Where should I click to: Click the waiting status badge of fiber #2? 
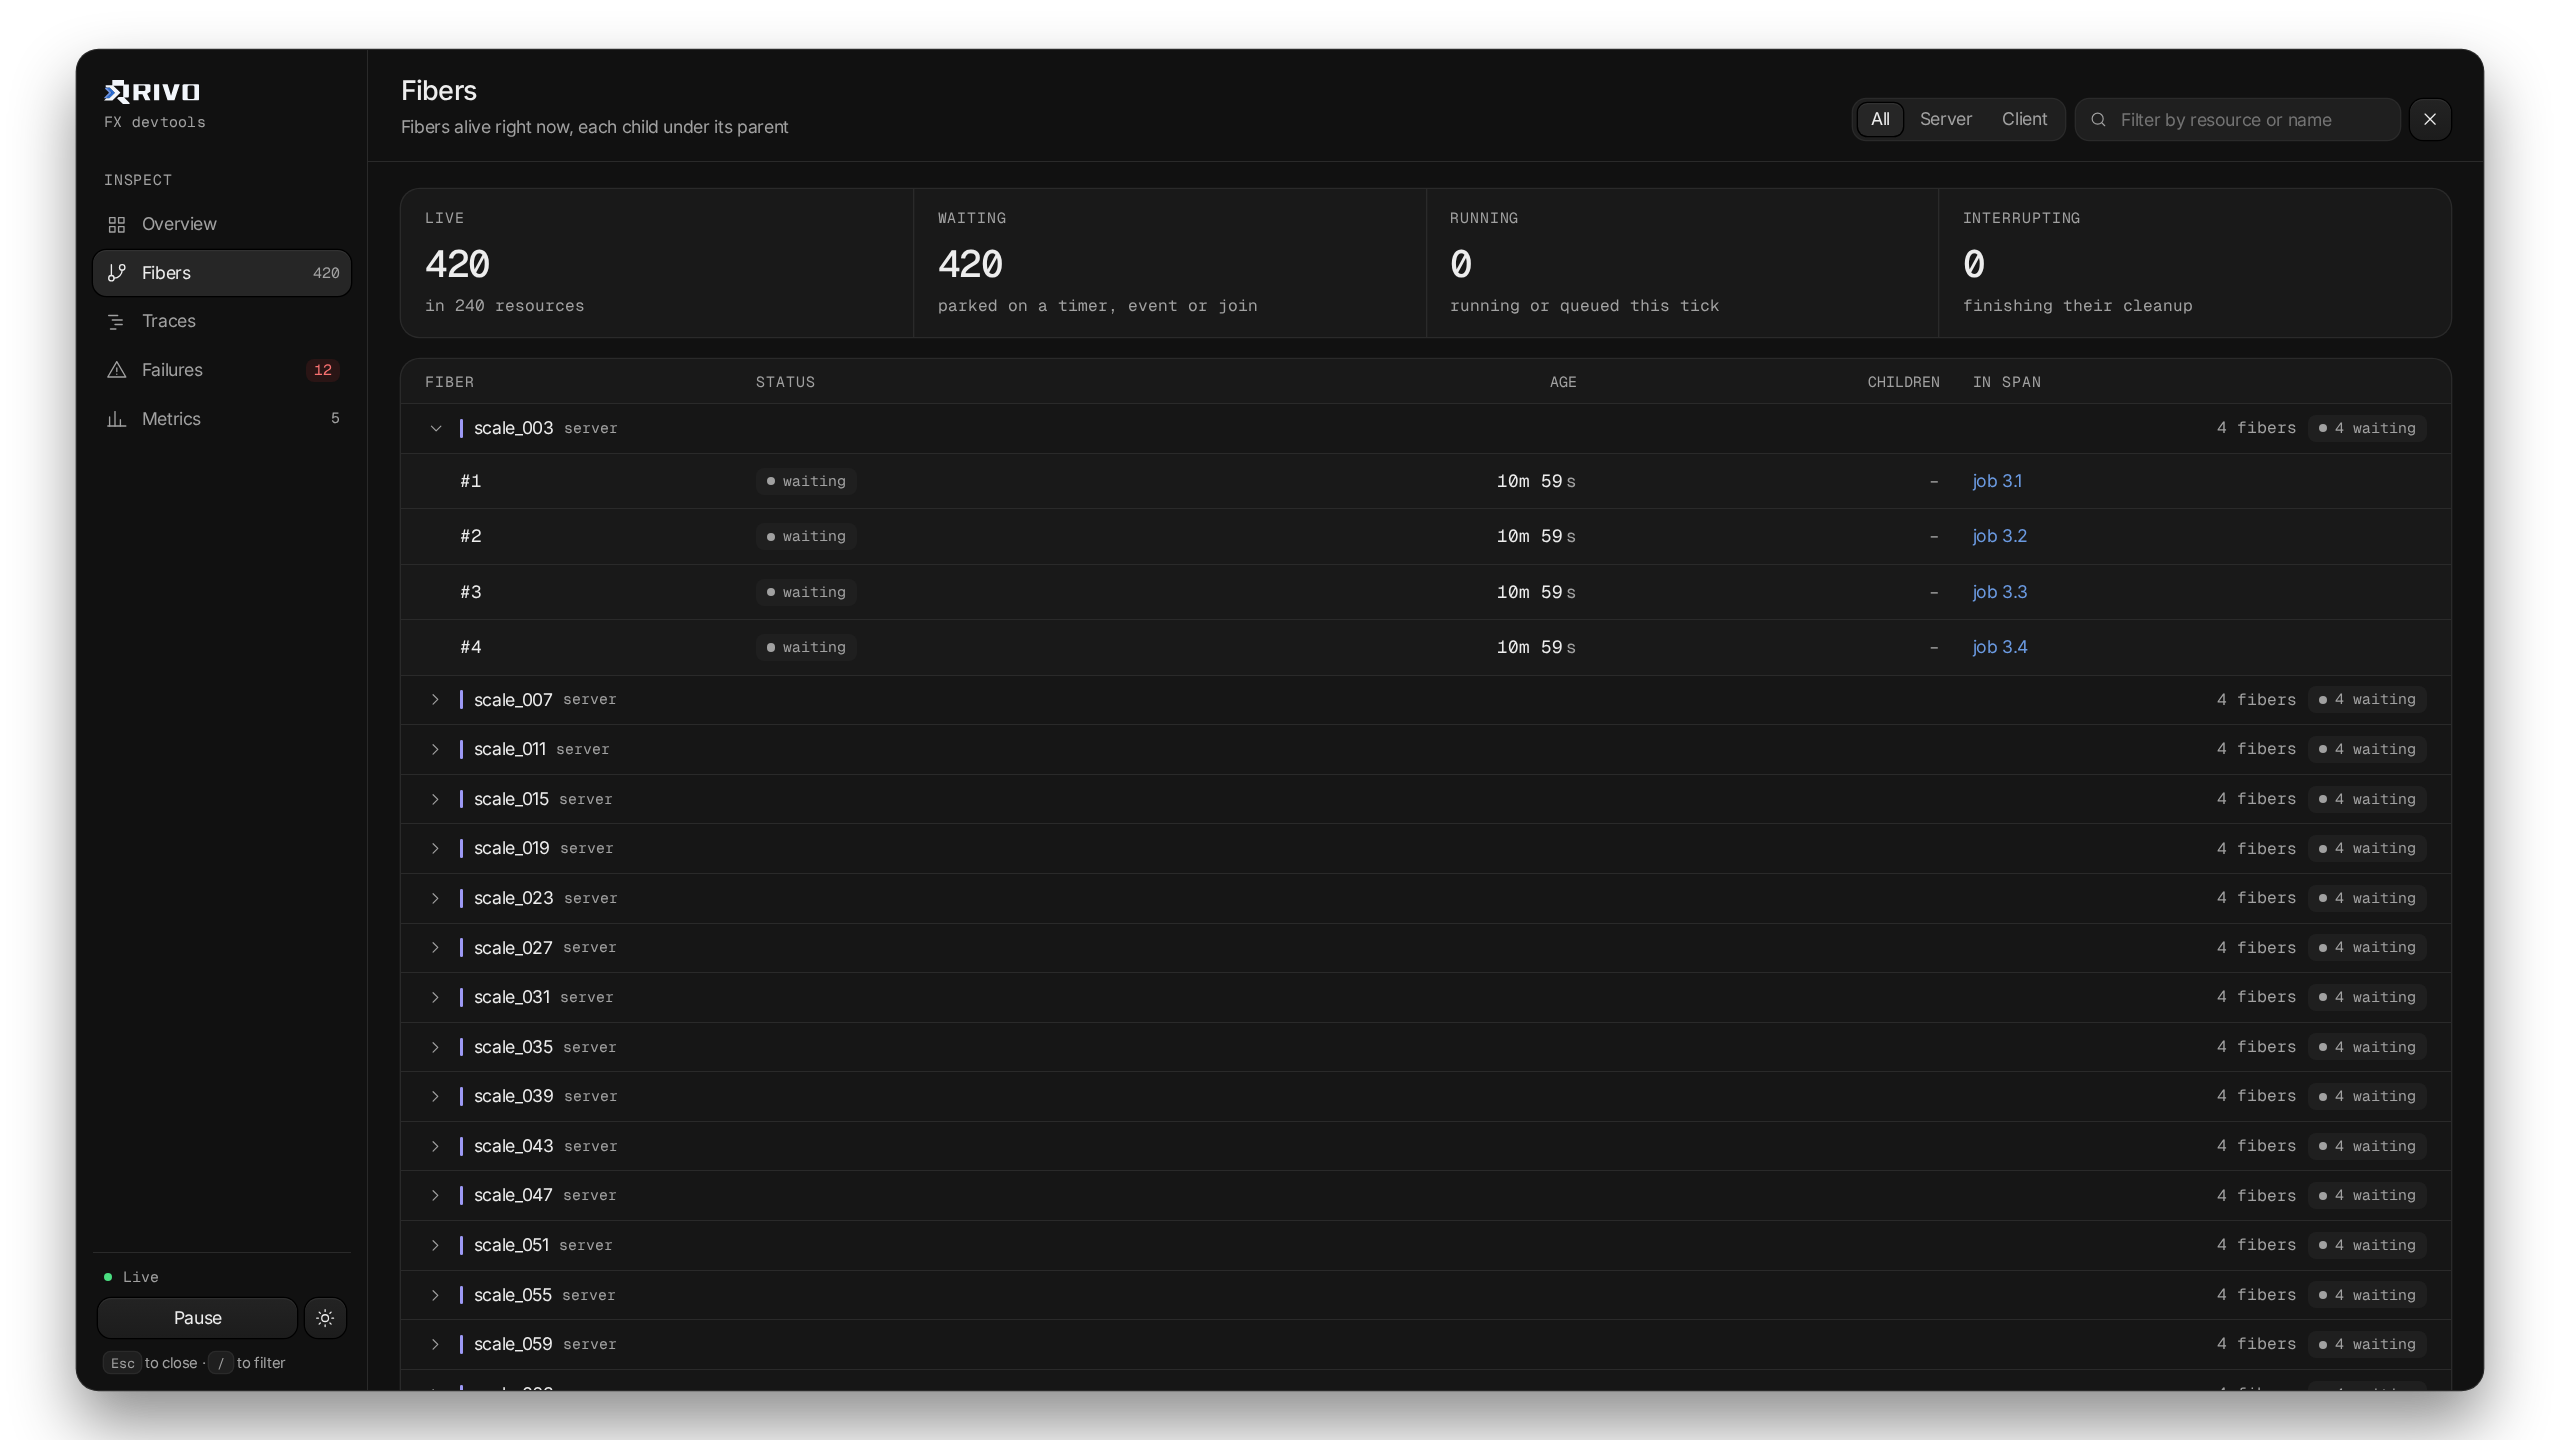point(806,537)
